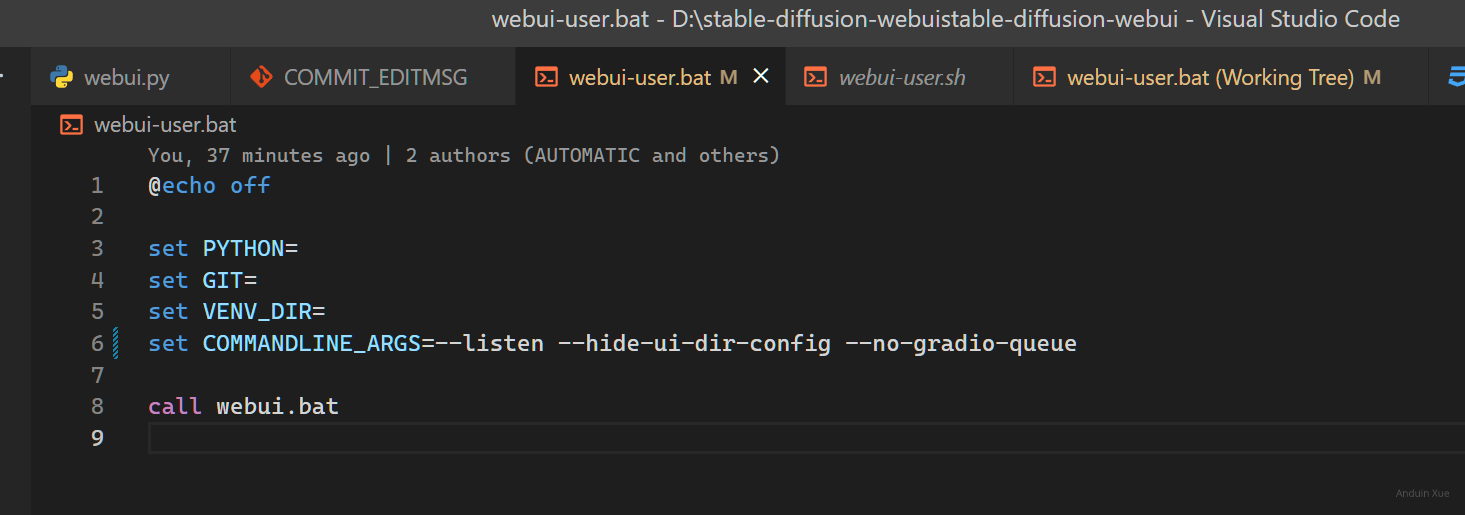Open the COMMIT_EDITMSG tab
Viewport: 1465px width, 515px height.
pyautogui.click(x=375, y=78)
